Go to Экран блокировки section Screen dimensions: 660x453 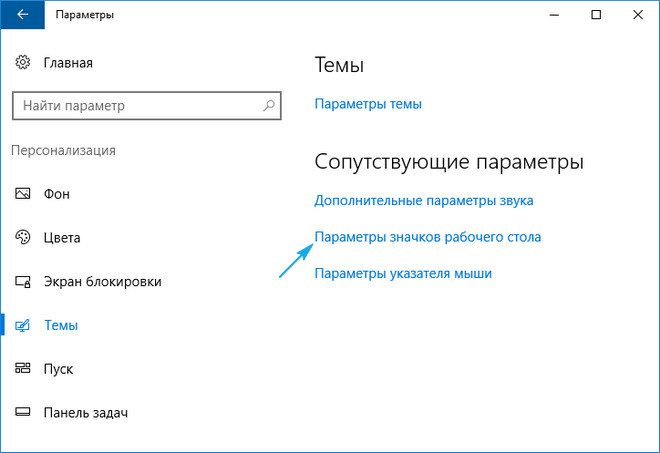[x=102, y=282]
